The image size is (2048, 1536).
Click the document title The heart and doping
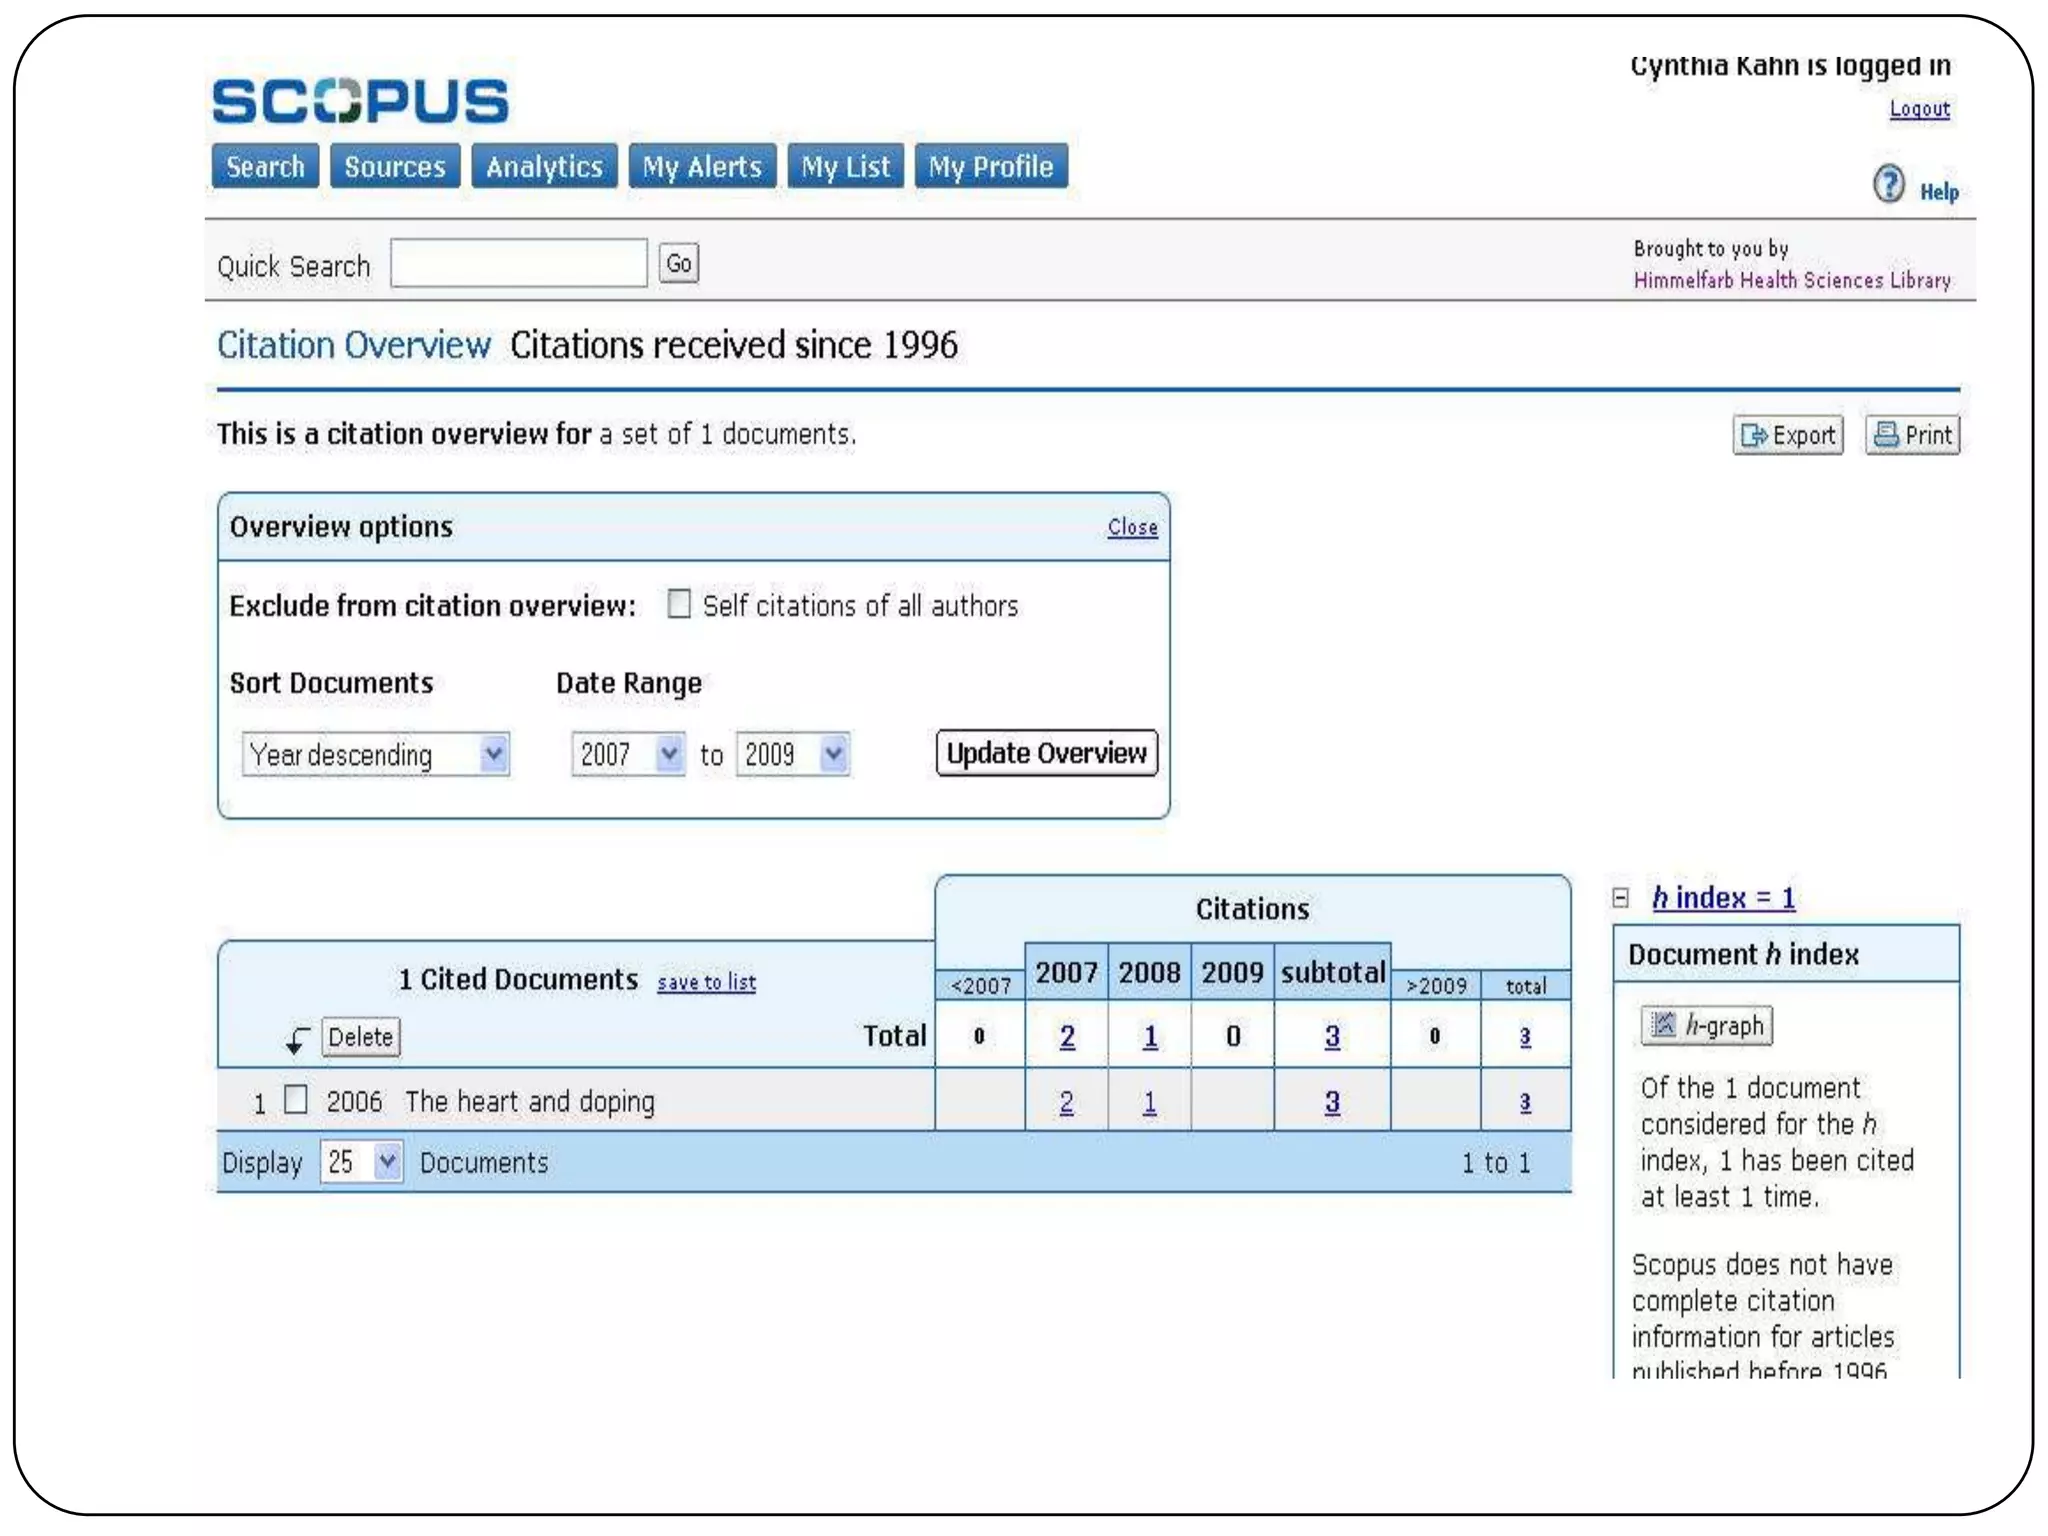(530, 1101)
